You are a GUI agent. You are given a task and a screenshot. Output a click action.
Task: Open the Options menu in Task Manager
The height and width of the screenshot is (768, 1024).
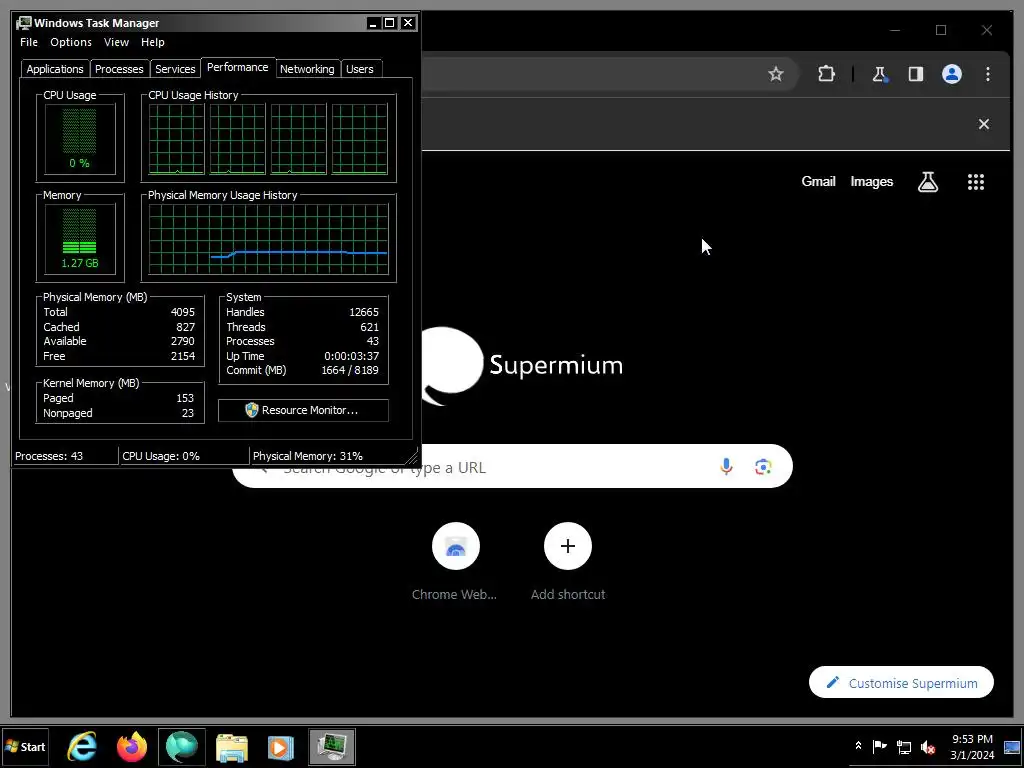(x=71, y=42)
